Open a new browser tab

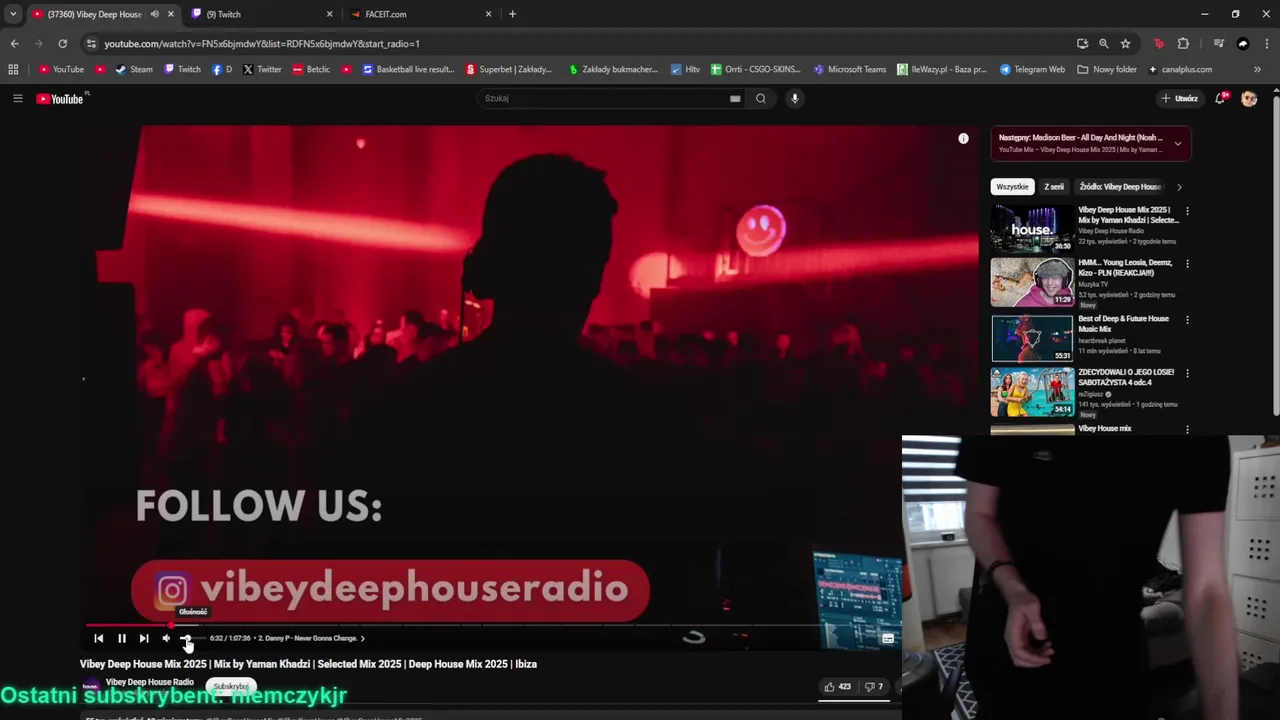tap(512, 14)
